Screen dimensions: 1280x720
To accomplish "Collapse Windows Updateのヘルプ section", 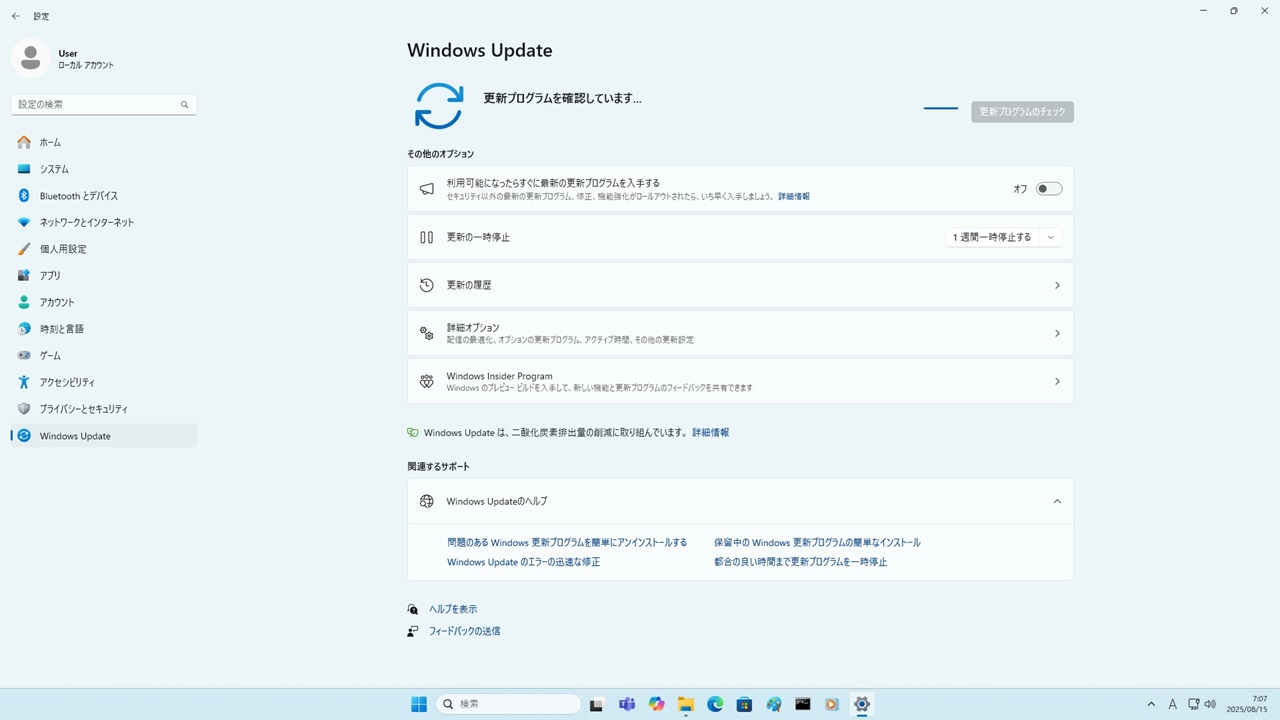I will point(1057,501).
